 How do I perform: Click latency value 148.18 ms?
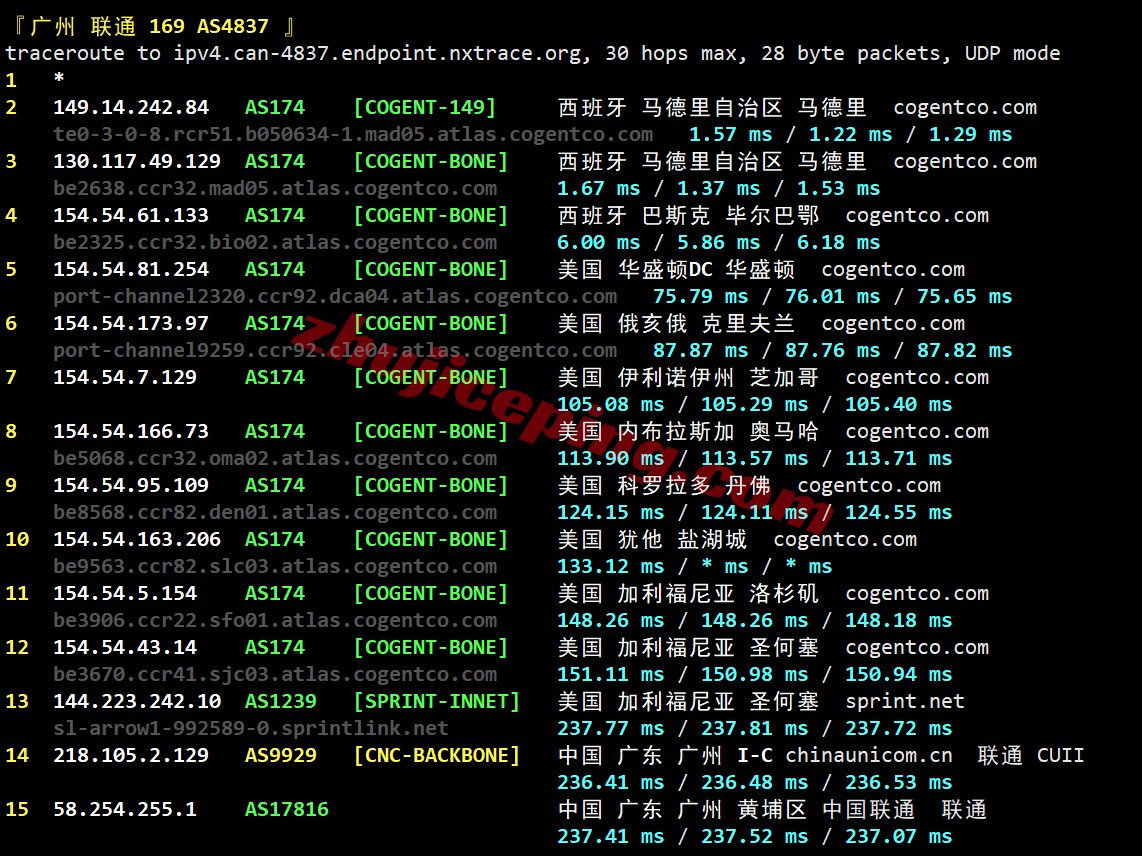[x=899, y=620]
